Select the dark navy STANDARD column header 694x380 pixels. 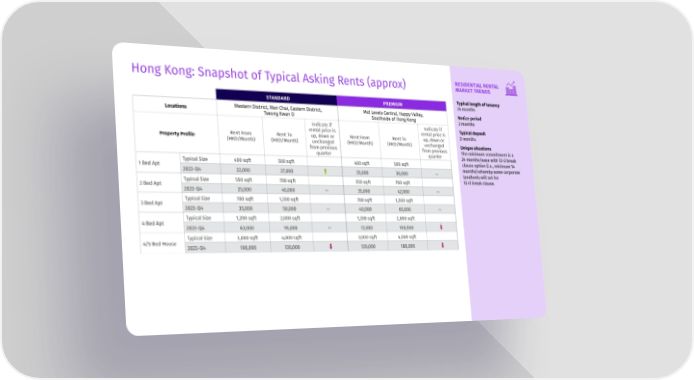click(277, 97)
